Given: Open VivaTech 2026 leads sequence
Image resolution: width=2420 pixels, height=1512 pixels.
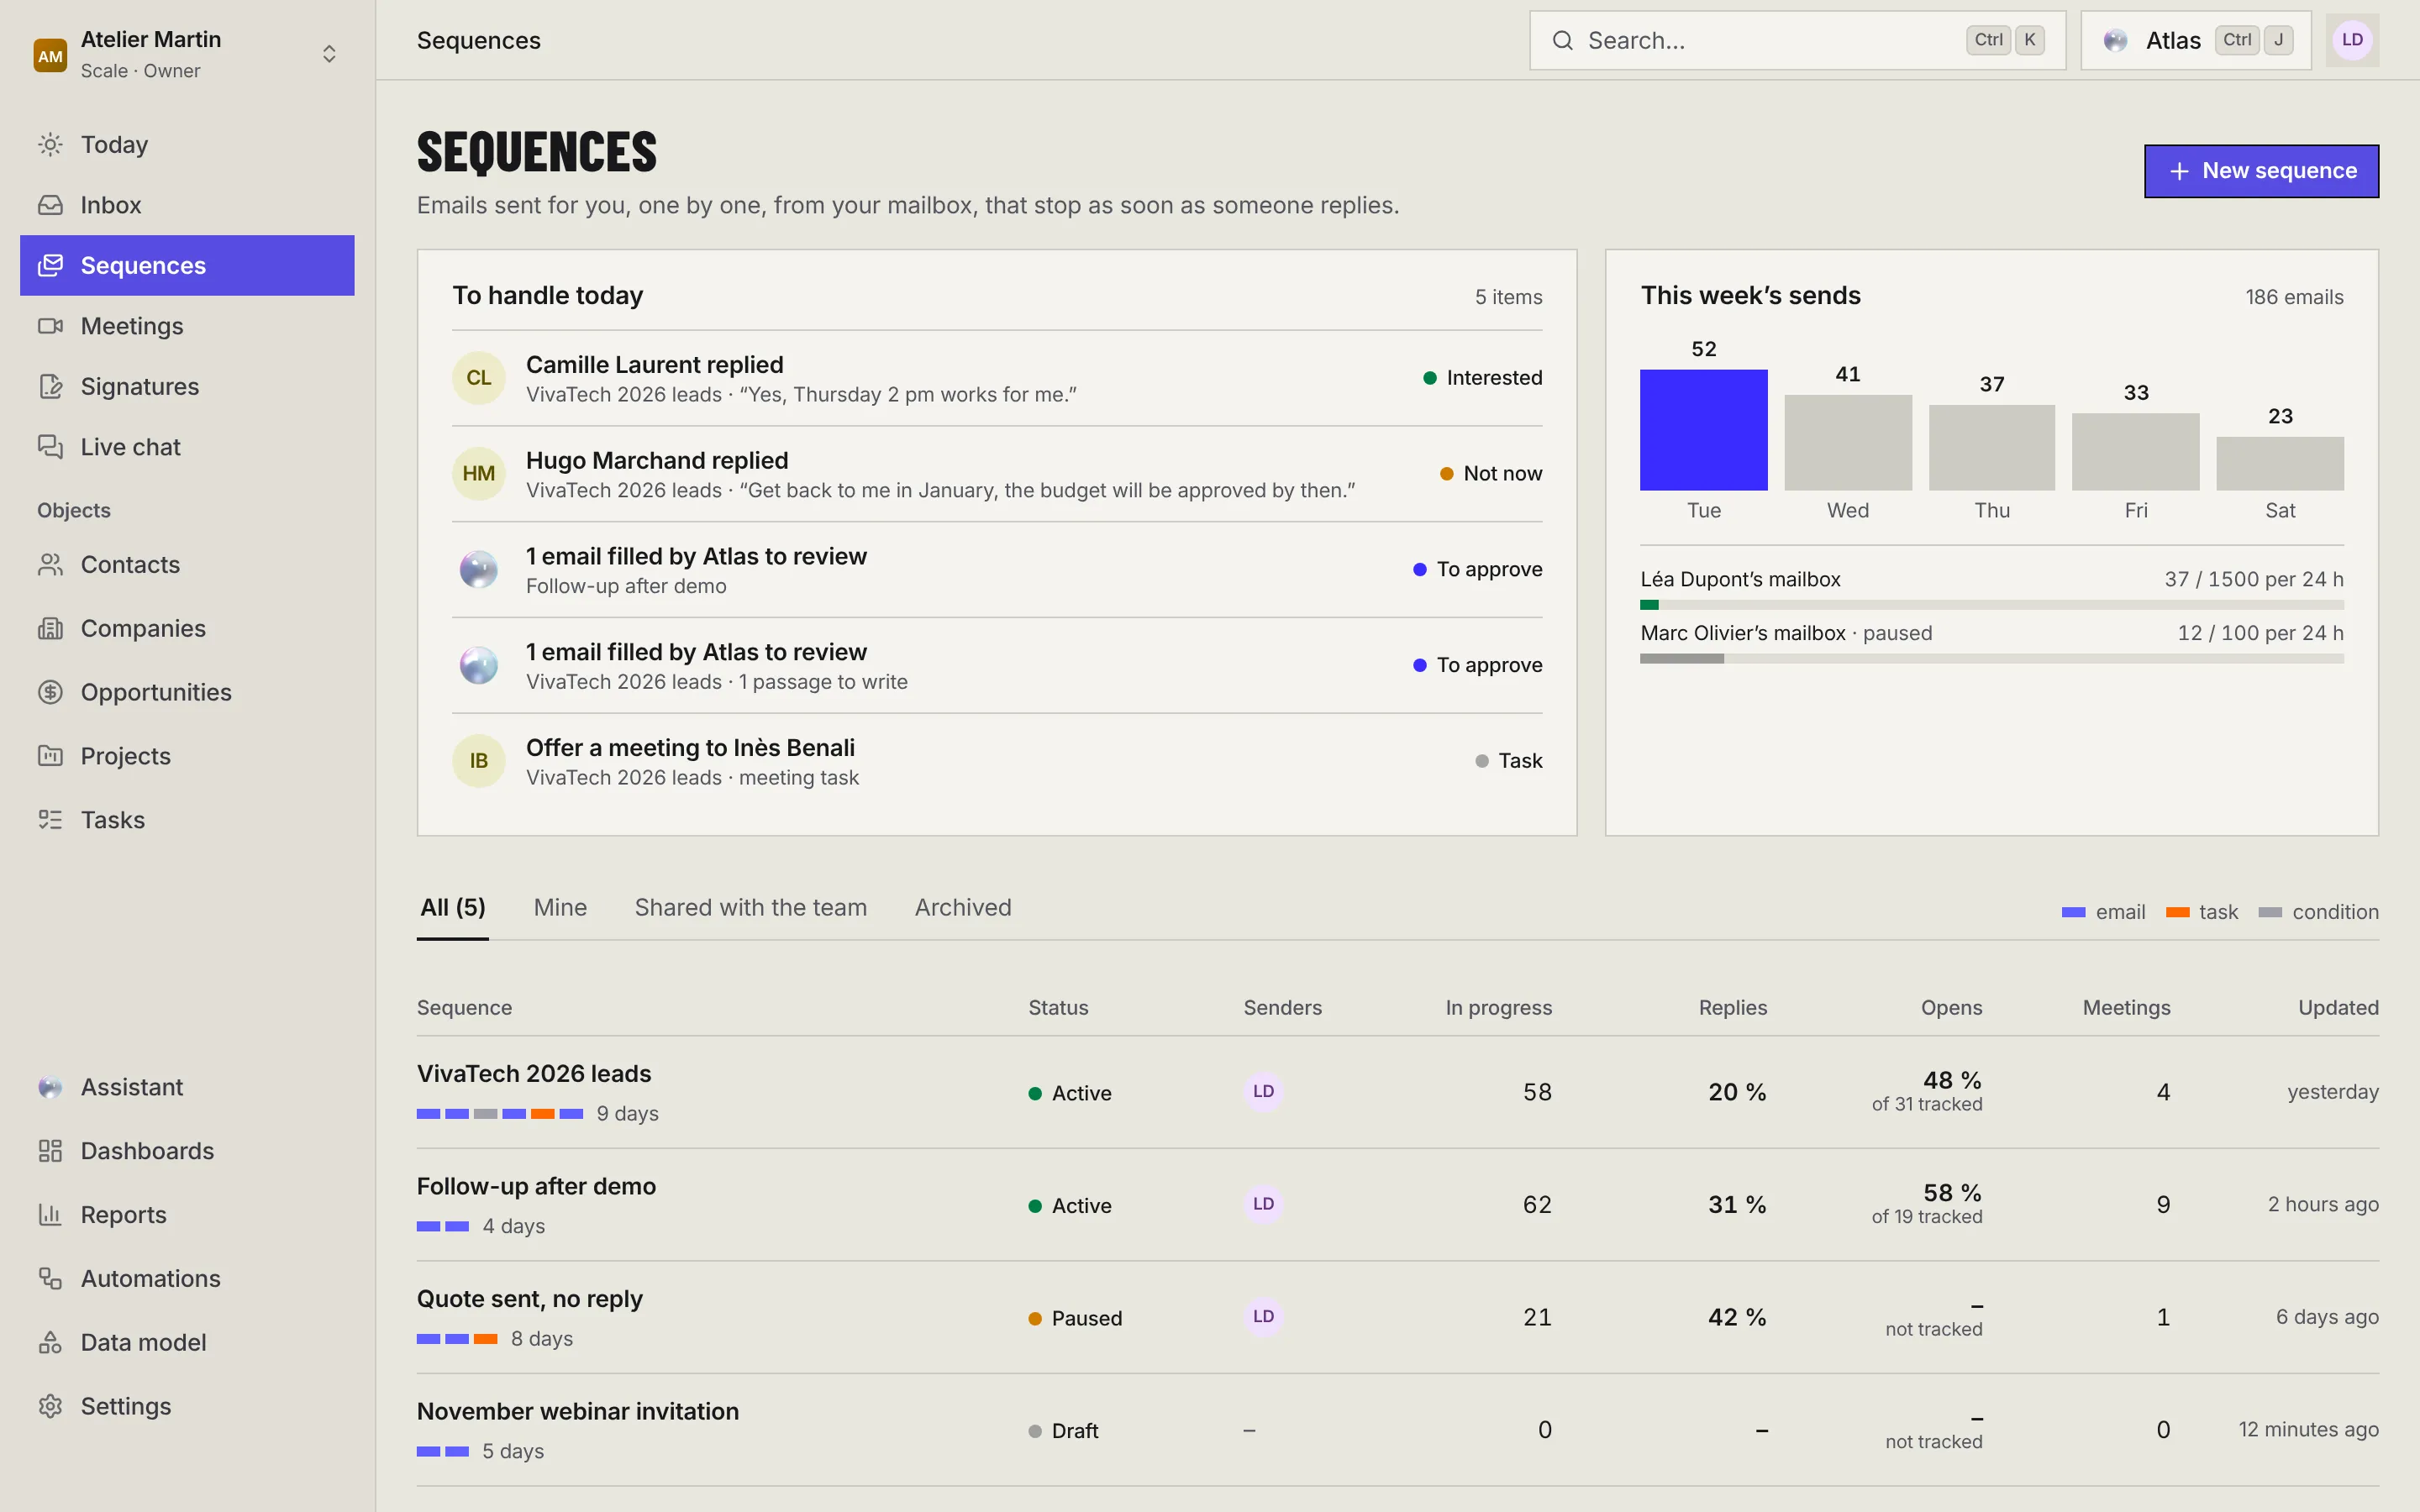Looking at the screenshot, I should 534,1074.
